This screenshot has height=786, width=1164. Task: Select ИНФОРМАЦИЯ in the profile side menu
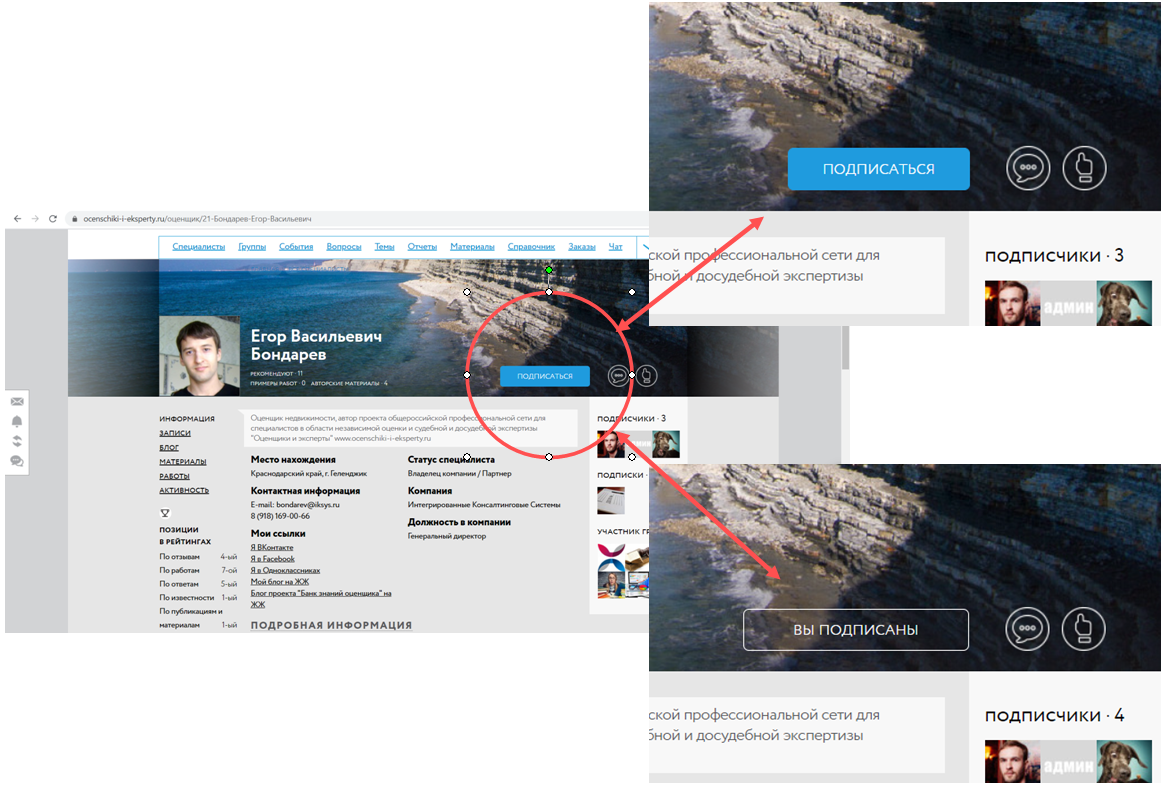pyautogui.click(x=187, y=419)
